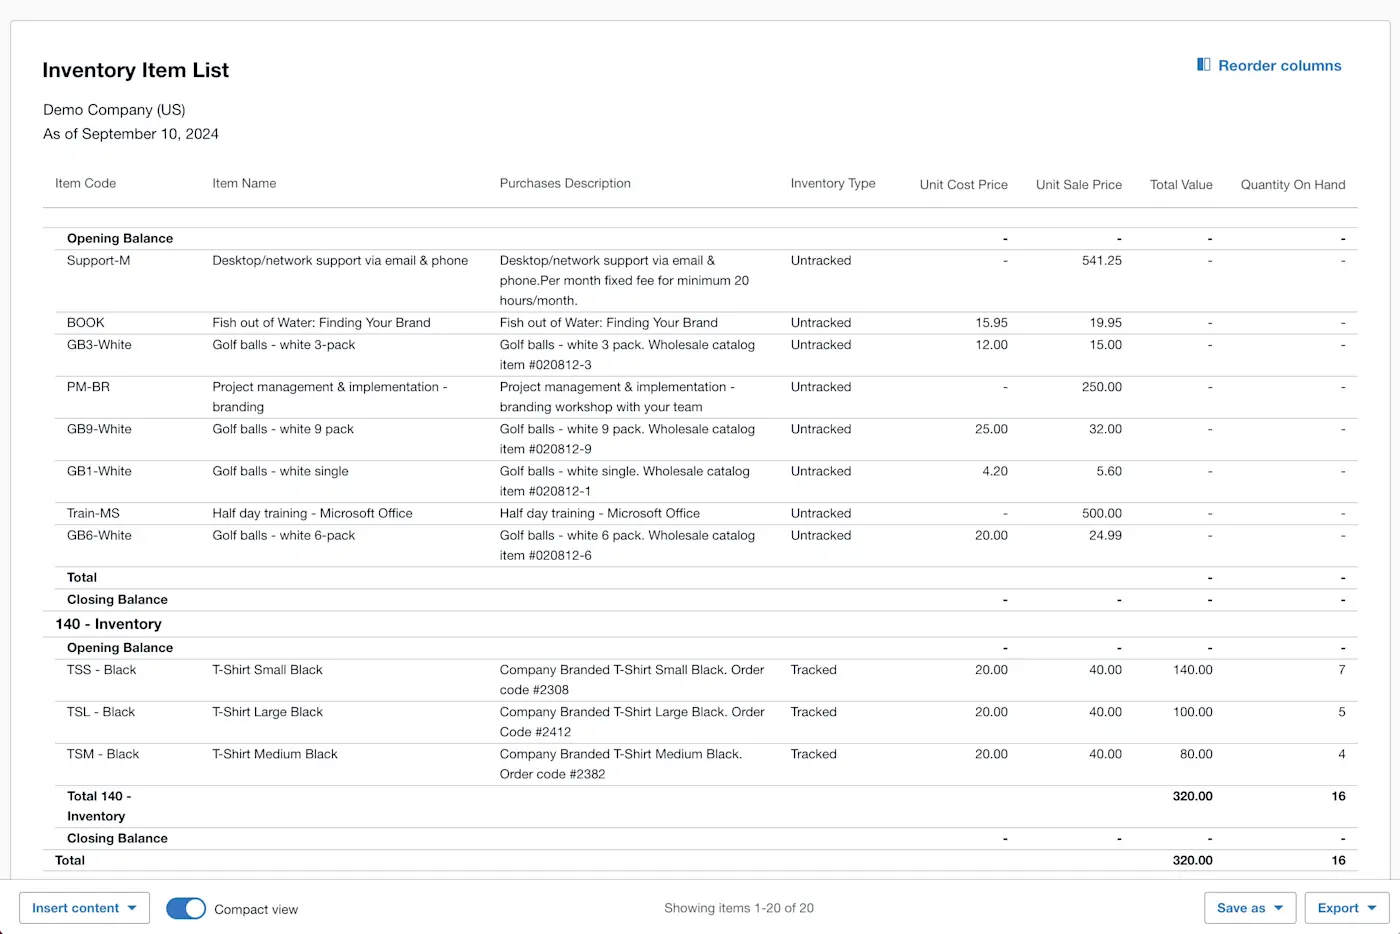Screen dimensions: 1400x934
Task: Expand the Save as dropdown
Action: pos(1250,908)
